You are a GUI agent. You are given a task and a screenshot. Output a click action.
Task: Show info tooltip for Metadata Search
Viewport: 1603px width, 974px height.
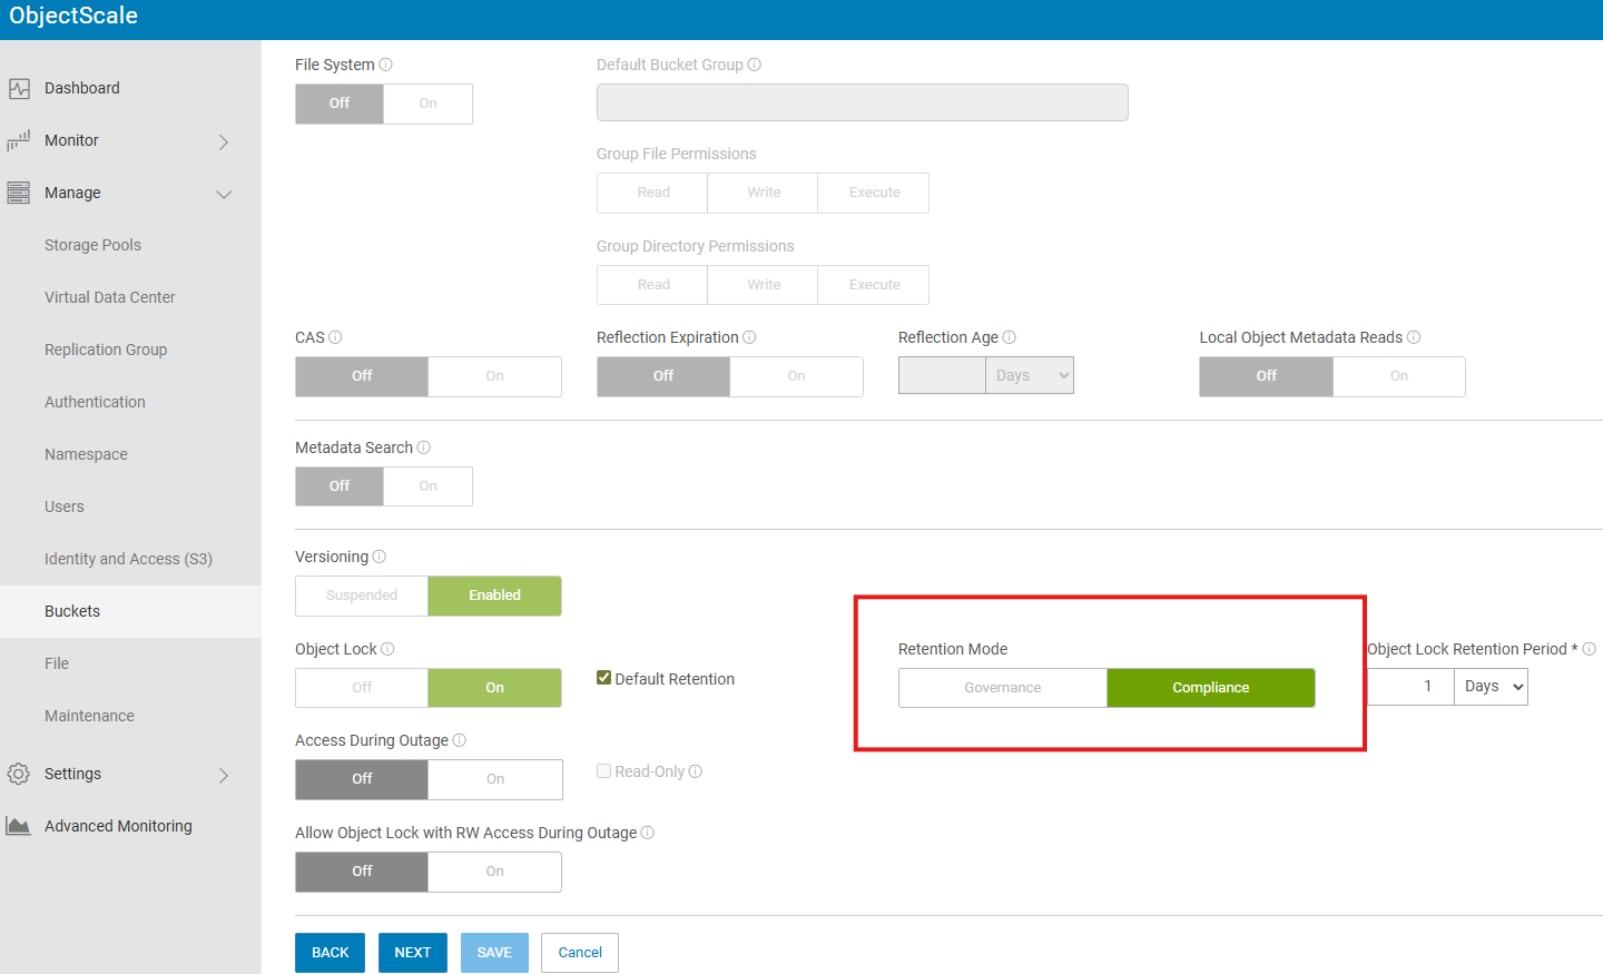pos(424,448)
